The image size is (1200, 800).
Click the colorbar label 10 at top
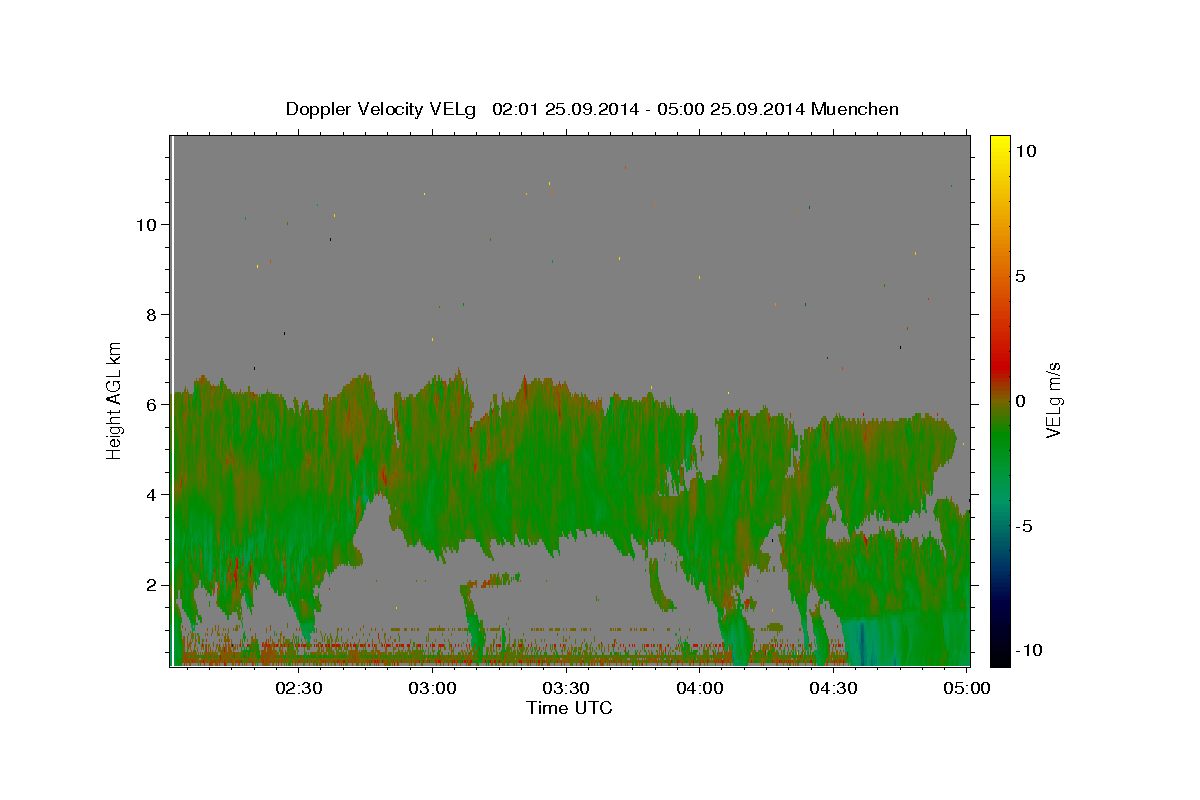[1026, 151]
